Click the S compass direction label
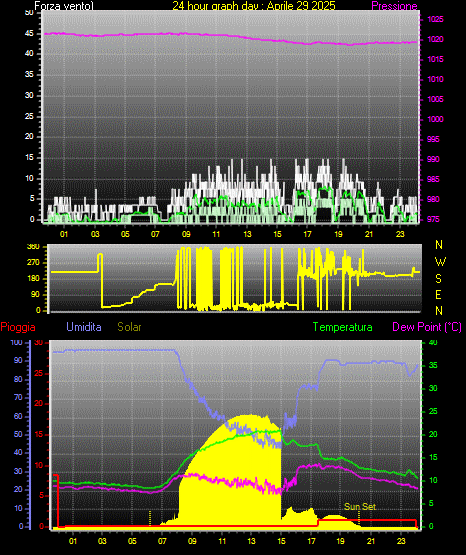The width and height of the screenshot is (466, 555). 438,279
